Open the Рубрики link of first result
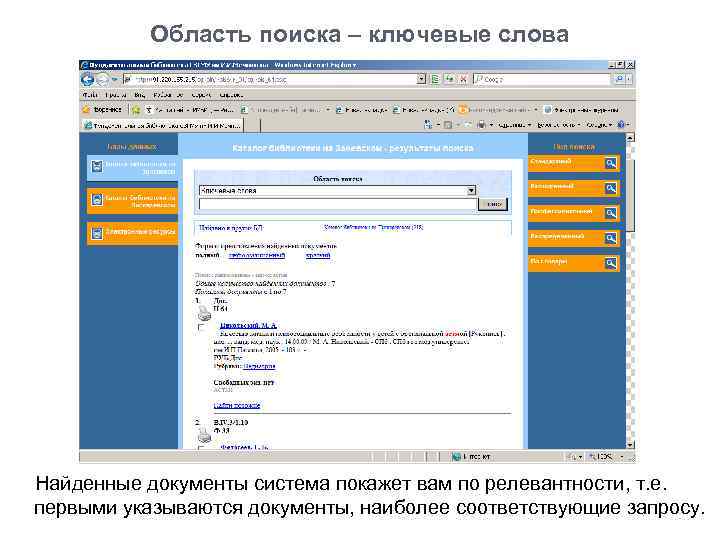This screenshot has width=720, height=540. coord(259,366)
